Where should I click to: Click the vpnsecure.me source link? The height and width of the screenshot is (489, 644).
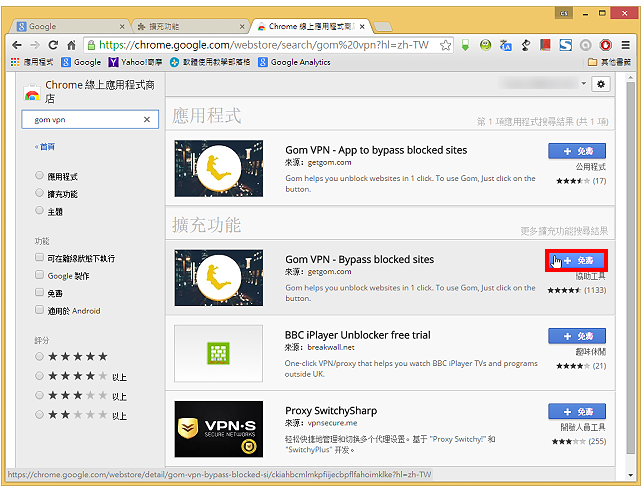pos(332,423)
